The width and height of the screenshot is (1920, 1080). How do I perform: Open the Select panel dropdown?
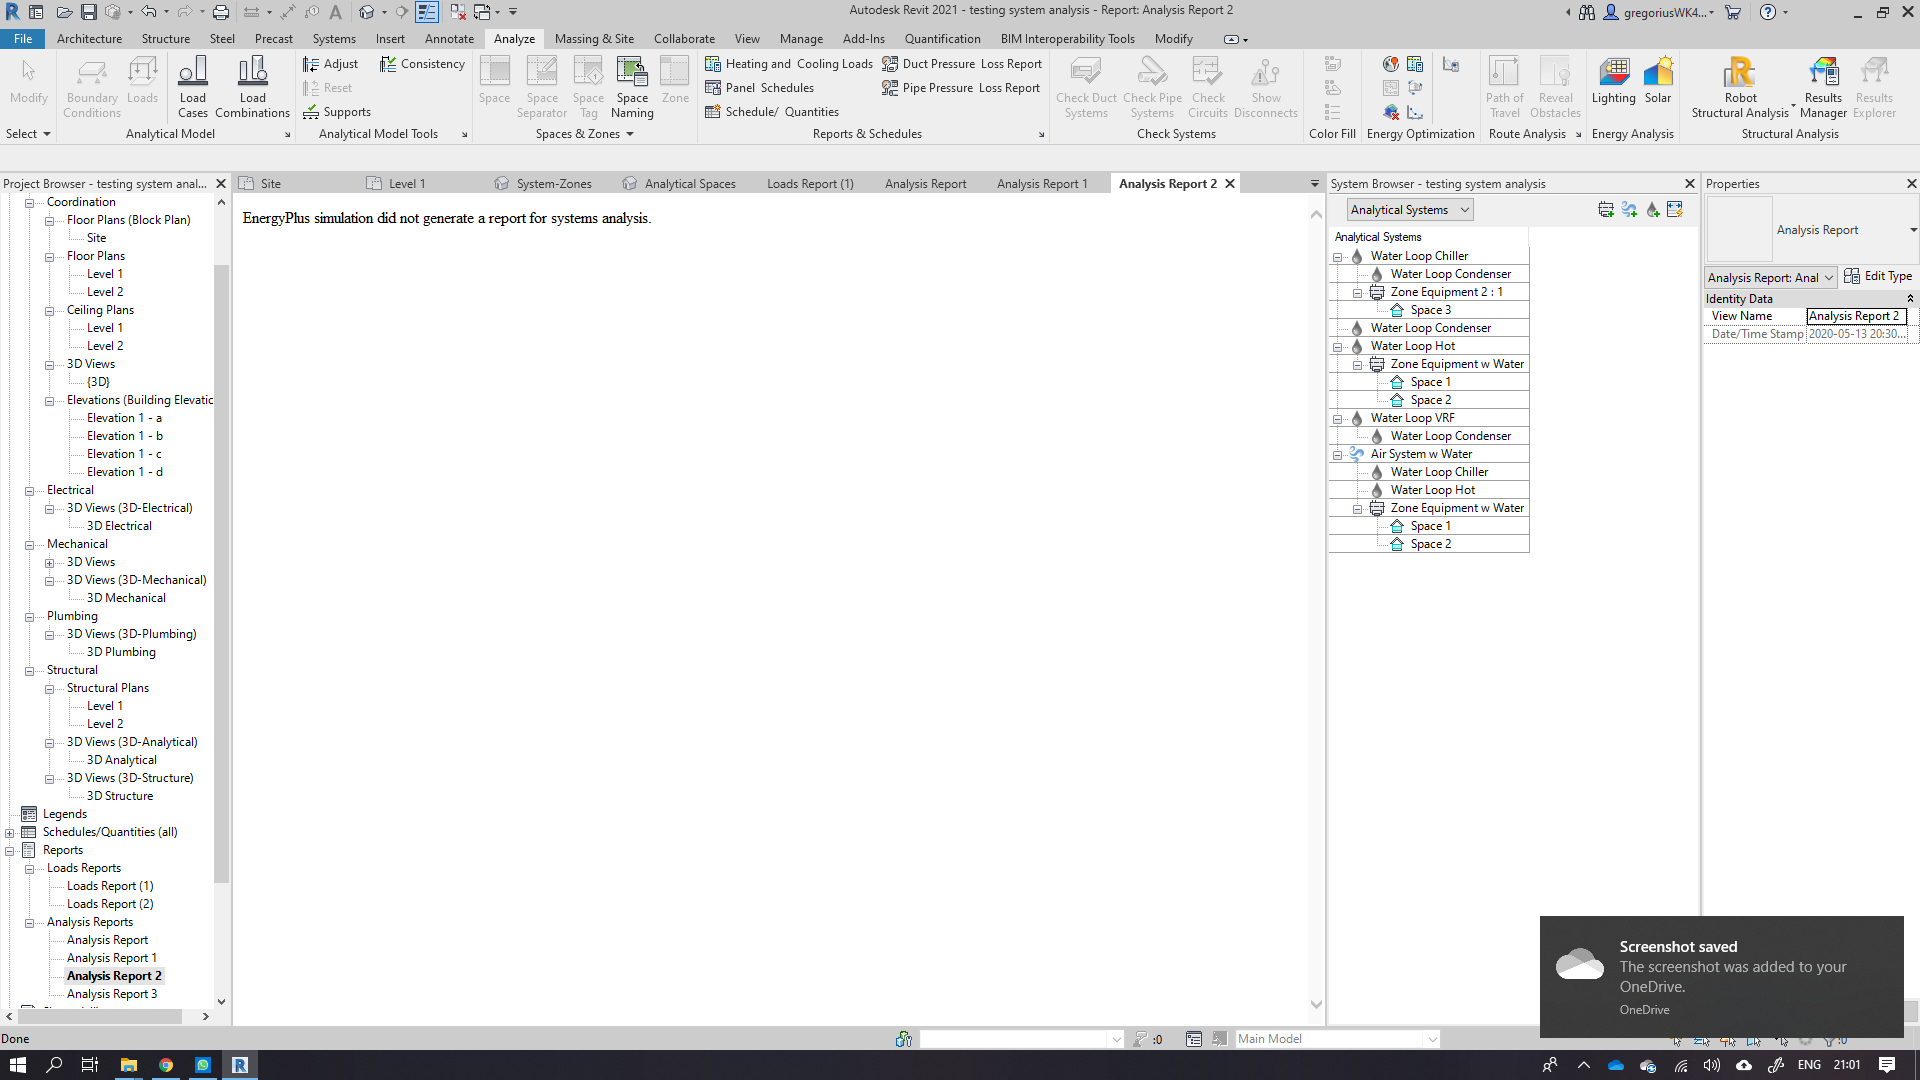click(x=28, y=134)
